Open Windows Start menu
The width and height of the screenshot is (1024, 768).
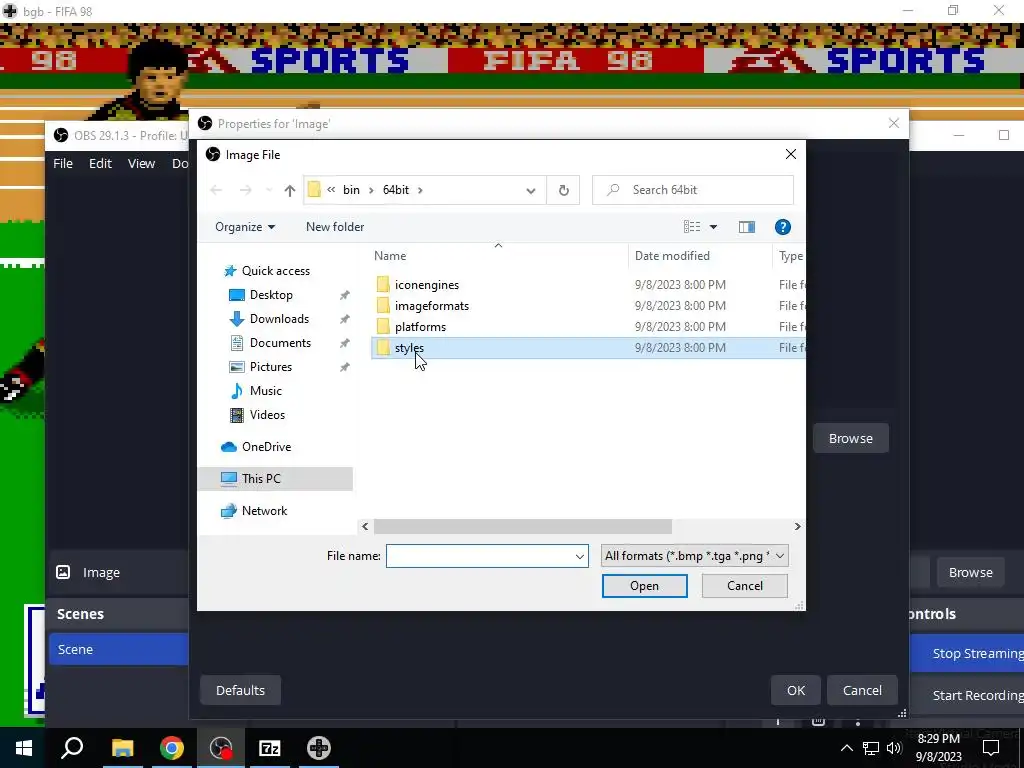pyautogui.click(x=24, y=748)
